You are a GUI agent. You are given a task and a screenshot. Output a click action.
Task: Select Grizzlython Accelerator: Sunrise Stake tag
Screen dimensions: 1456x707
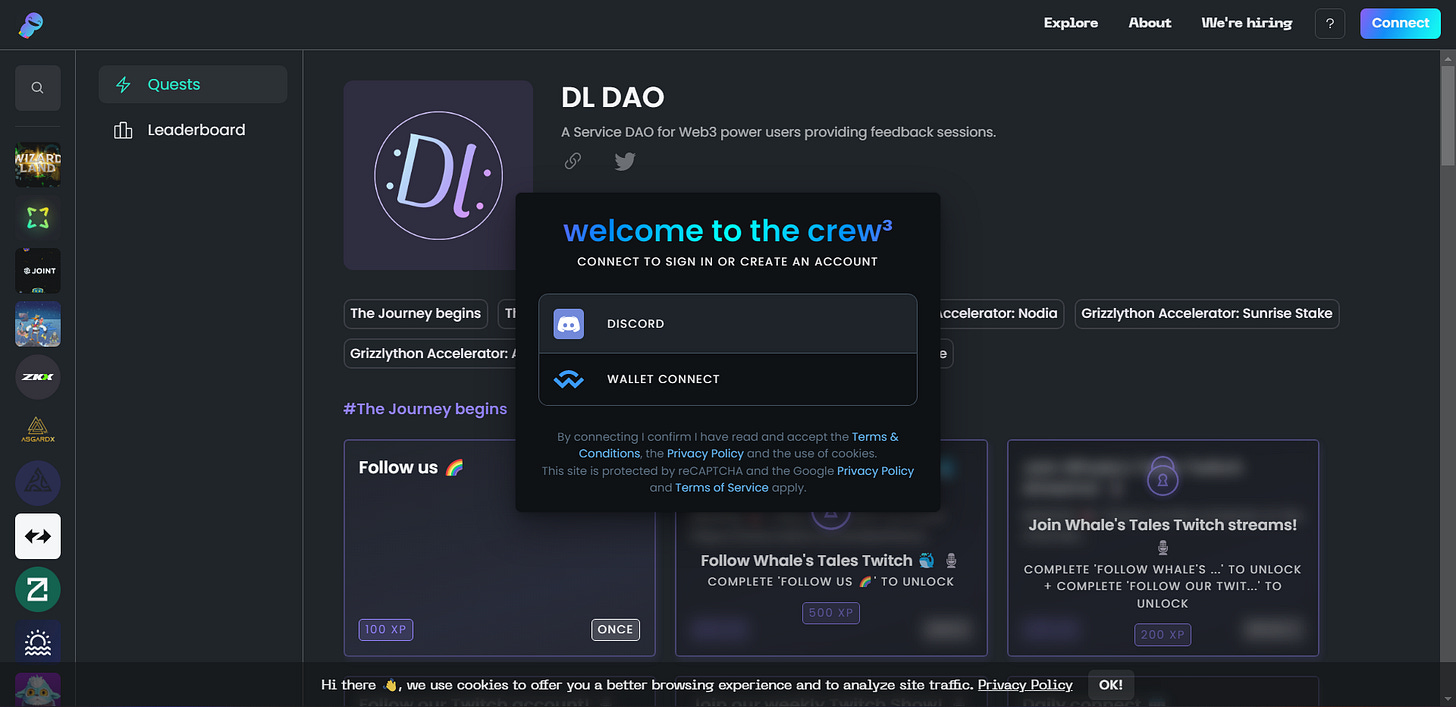pyautogui.click(x=1207, y=314)
